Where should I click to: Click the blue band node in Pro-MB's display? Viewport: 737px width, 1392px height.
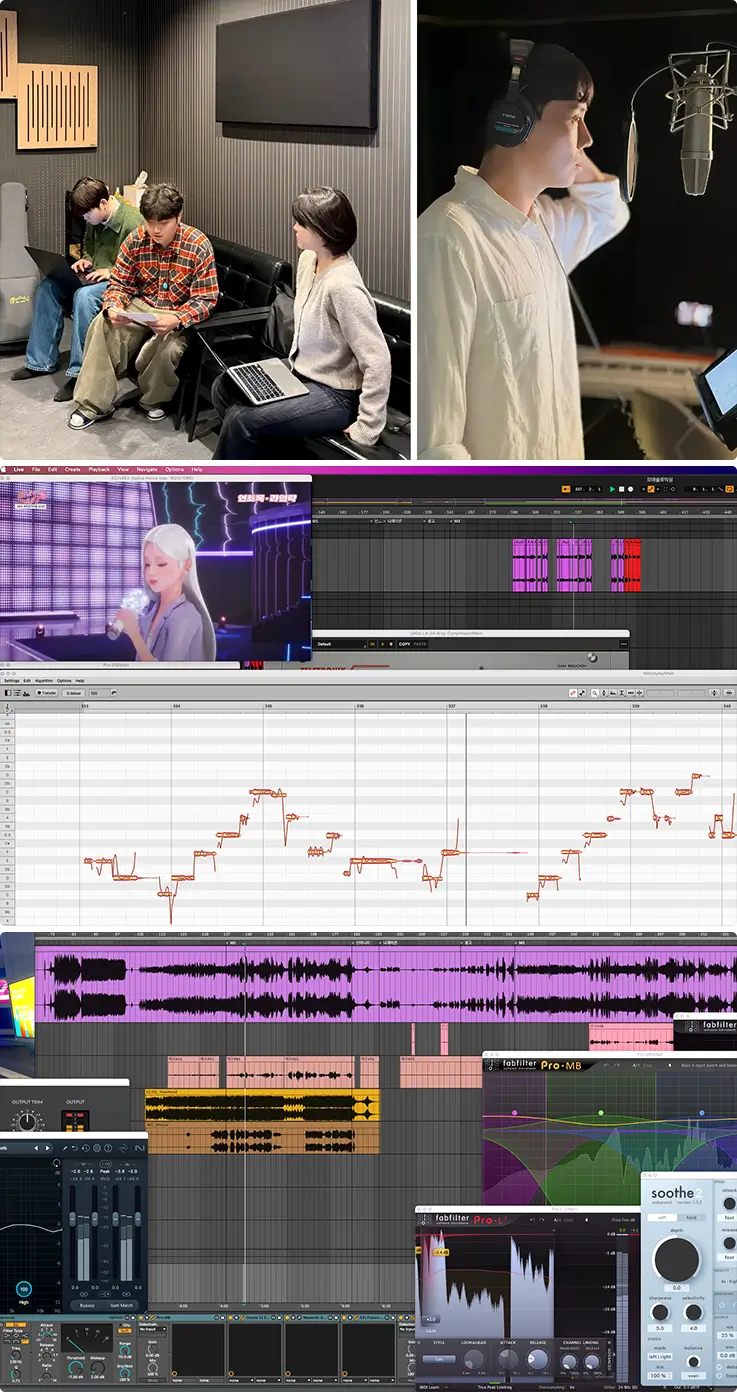(x=702, y=1112)
